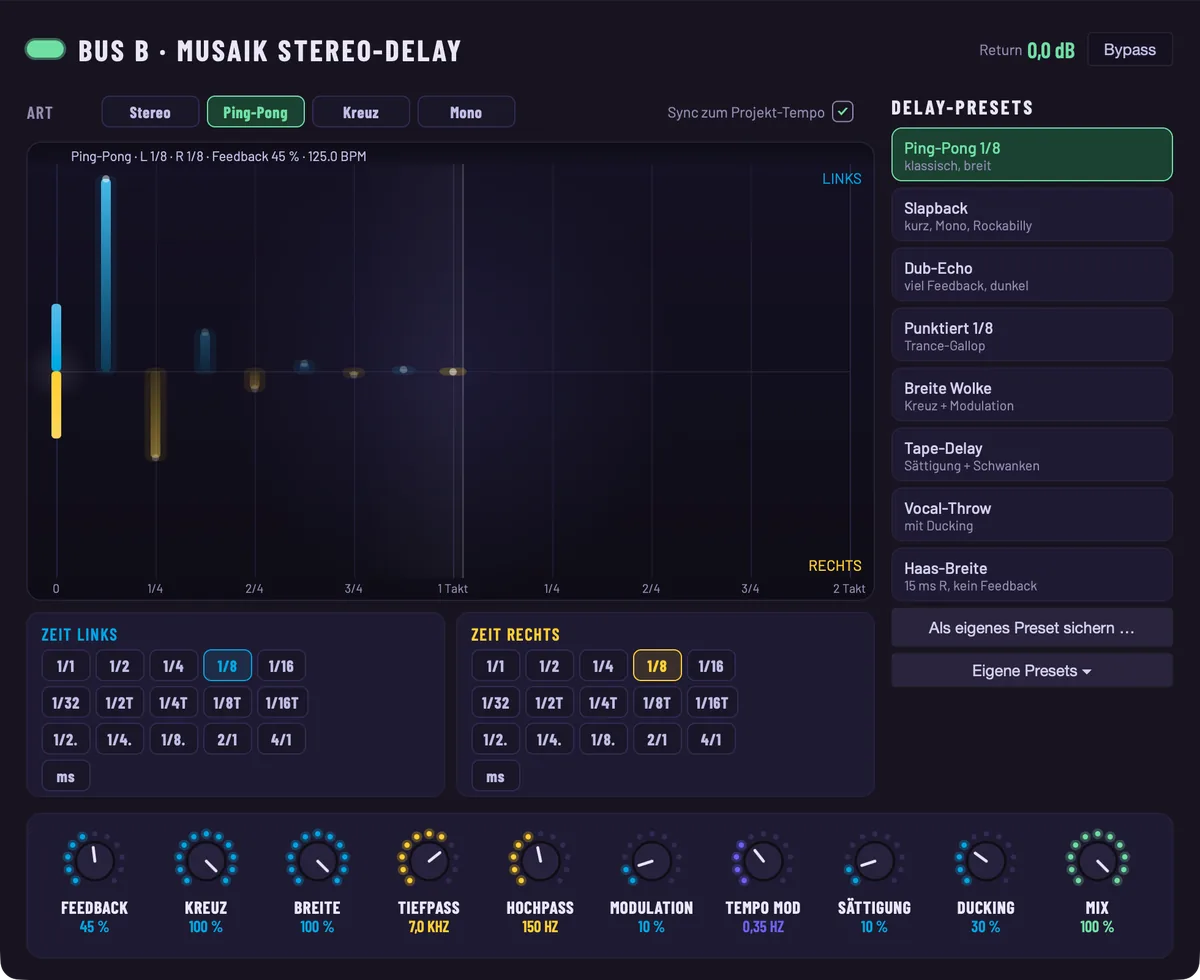
Task: Click the Kreuz knob
Action: tap(206, 859)
